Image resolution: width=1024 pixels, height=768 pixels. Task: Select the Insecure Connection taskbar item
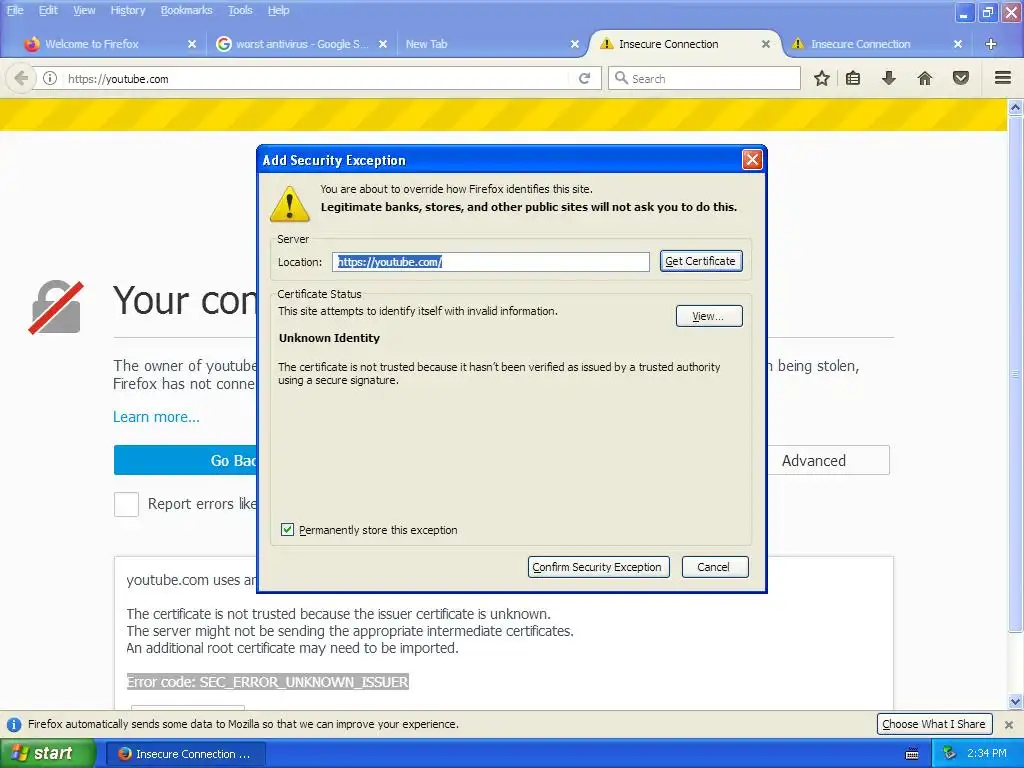tap(185, 754)
